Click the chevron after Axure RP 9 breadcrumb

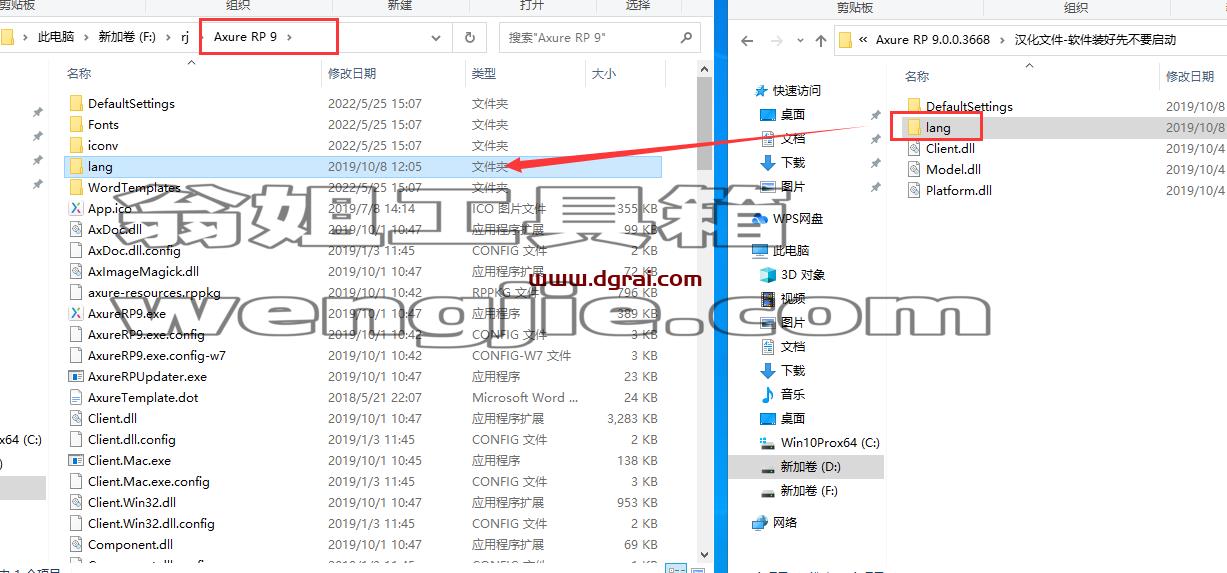click(x=289, y=37)
